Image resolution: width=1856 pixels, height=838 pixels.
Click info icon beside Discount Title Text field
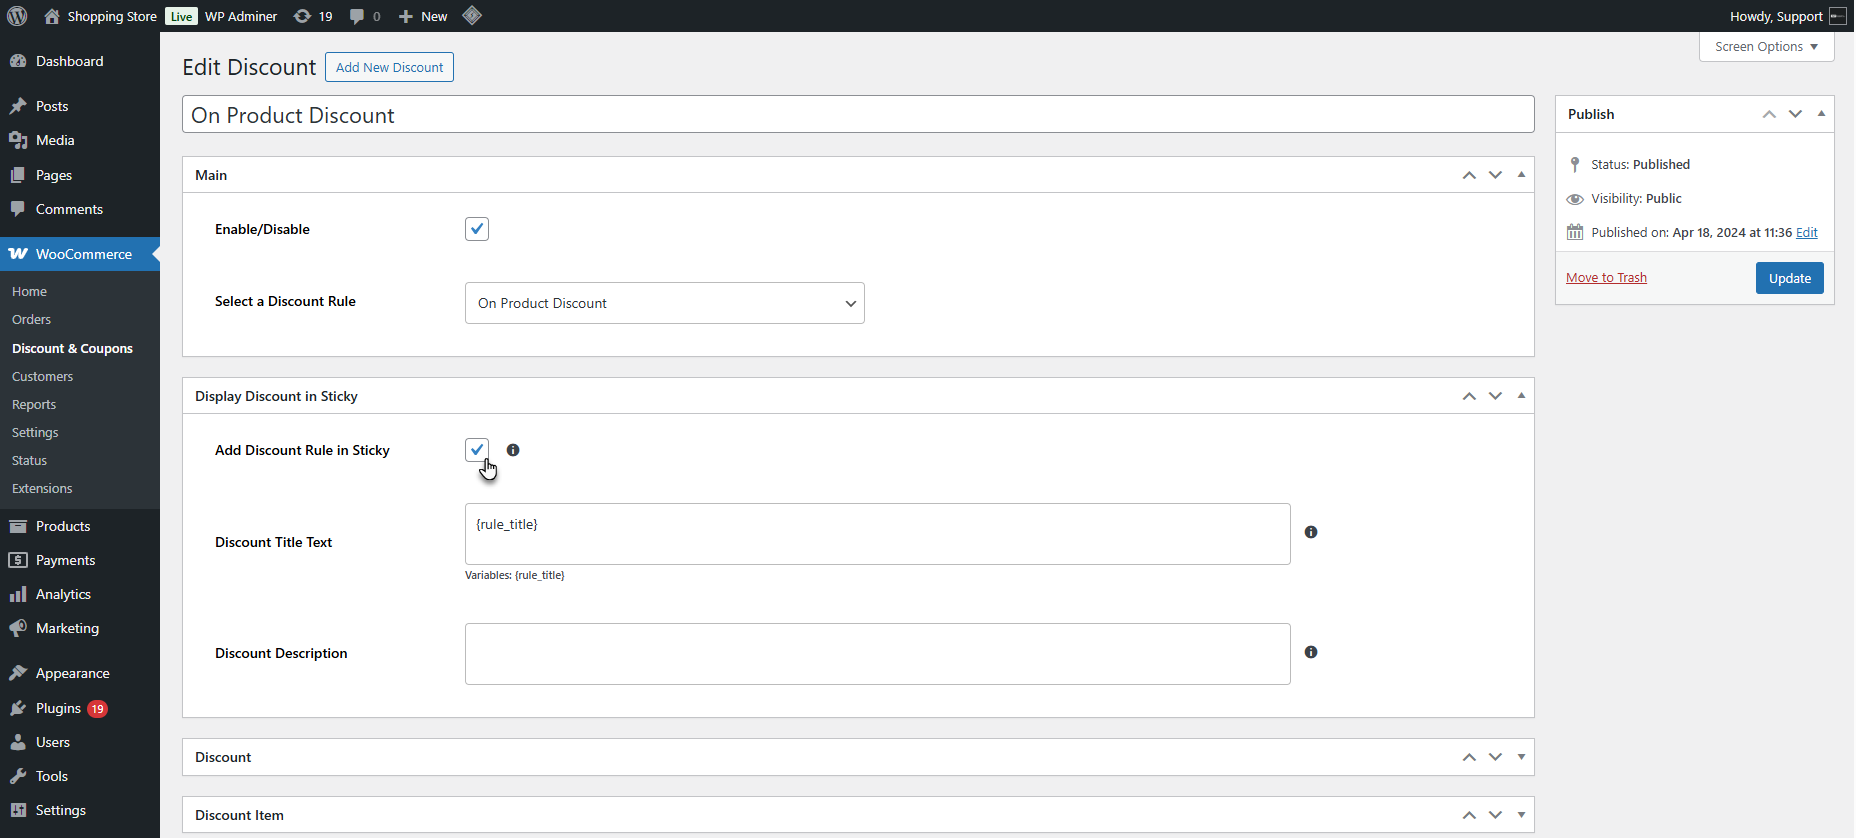click(x=1311, y=532)
